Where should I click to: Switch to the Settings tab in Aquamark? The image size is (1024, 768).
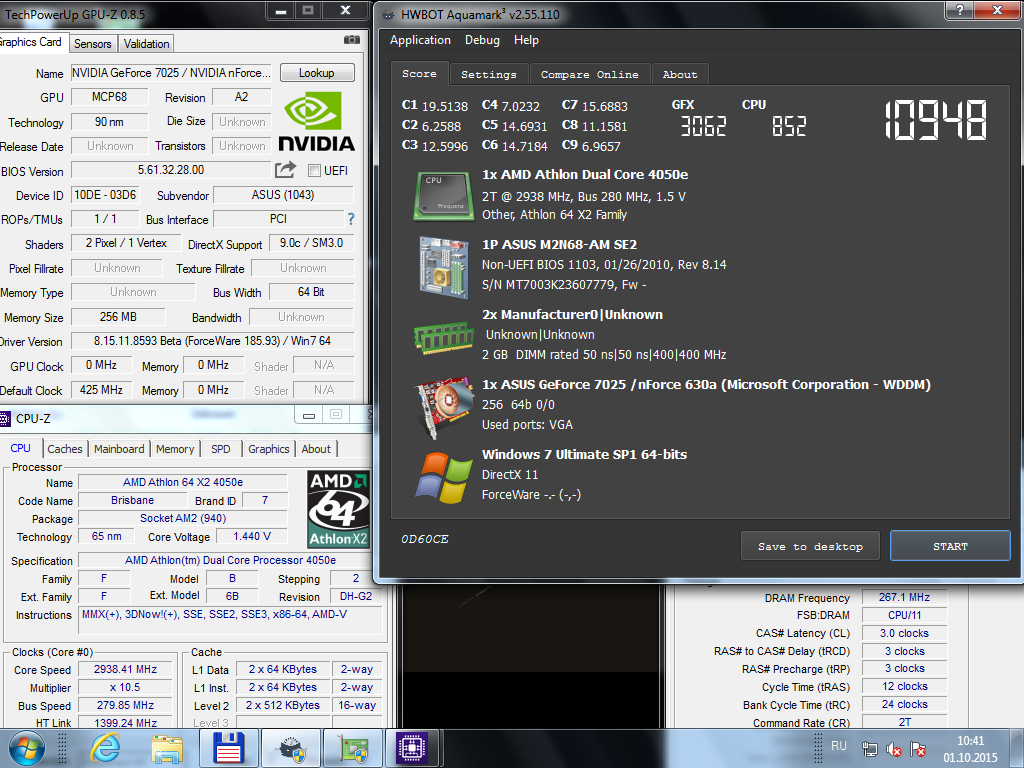[488, 74]
